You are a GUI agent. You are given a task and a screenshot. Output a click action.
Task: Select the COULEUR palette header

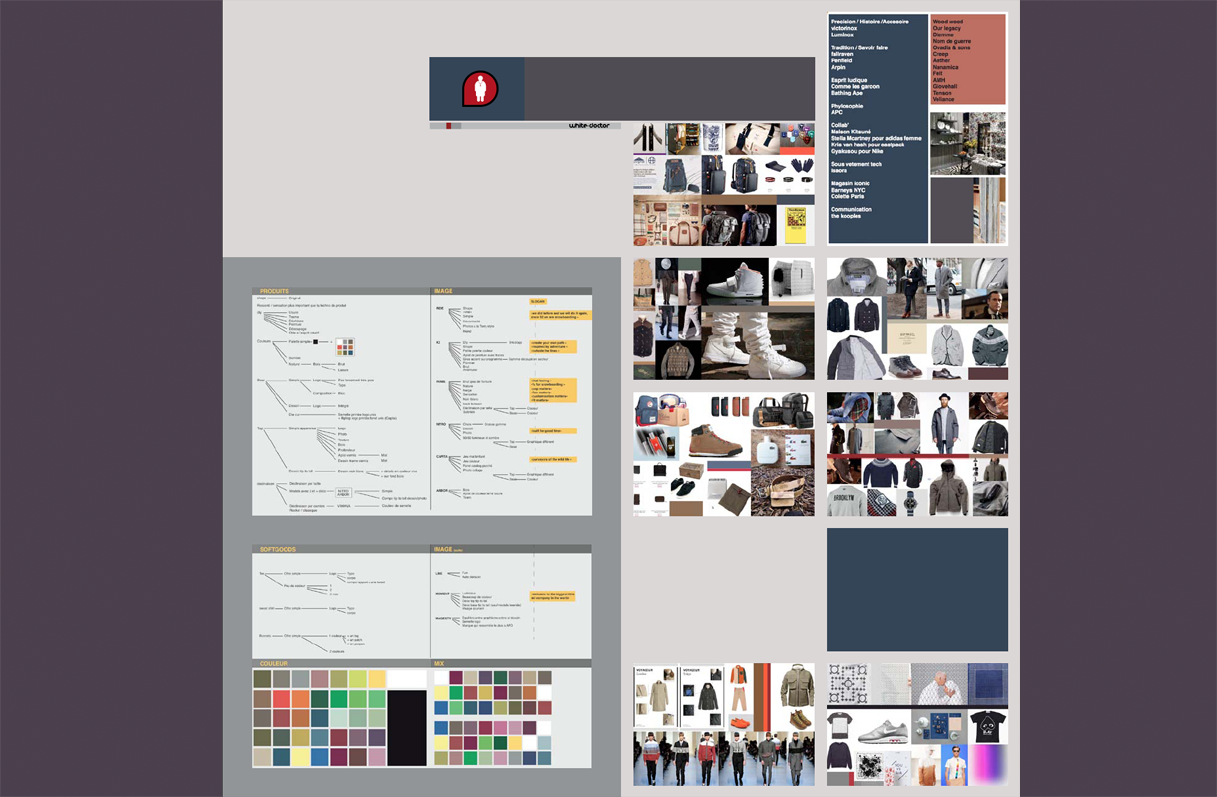coord(274,664)
